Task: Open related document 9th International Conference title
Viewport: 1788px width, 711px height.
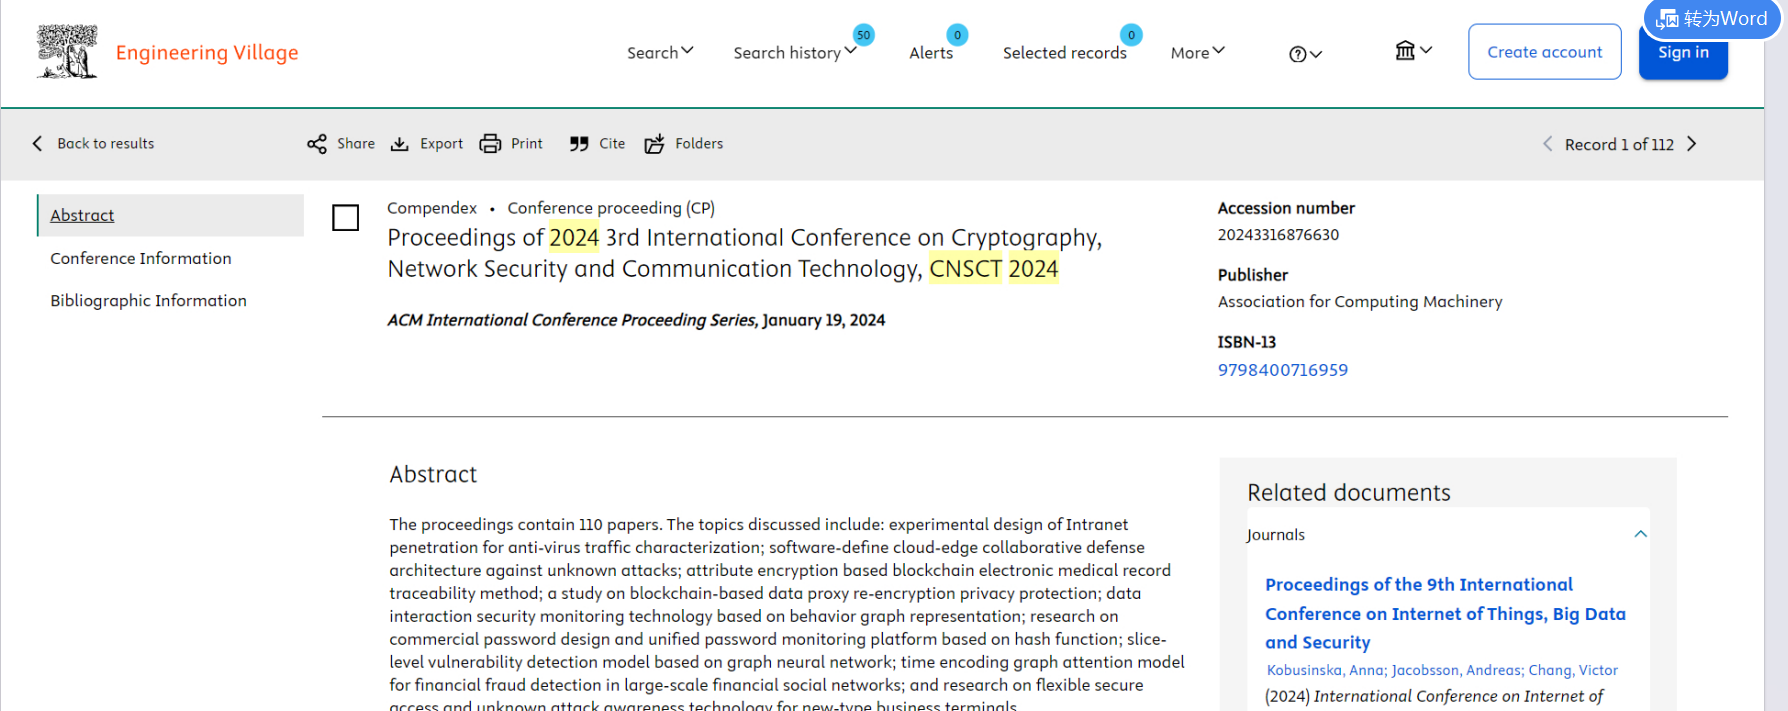Action: click(1445, 613)
